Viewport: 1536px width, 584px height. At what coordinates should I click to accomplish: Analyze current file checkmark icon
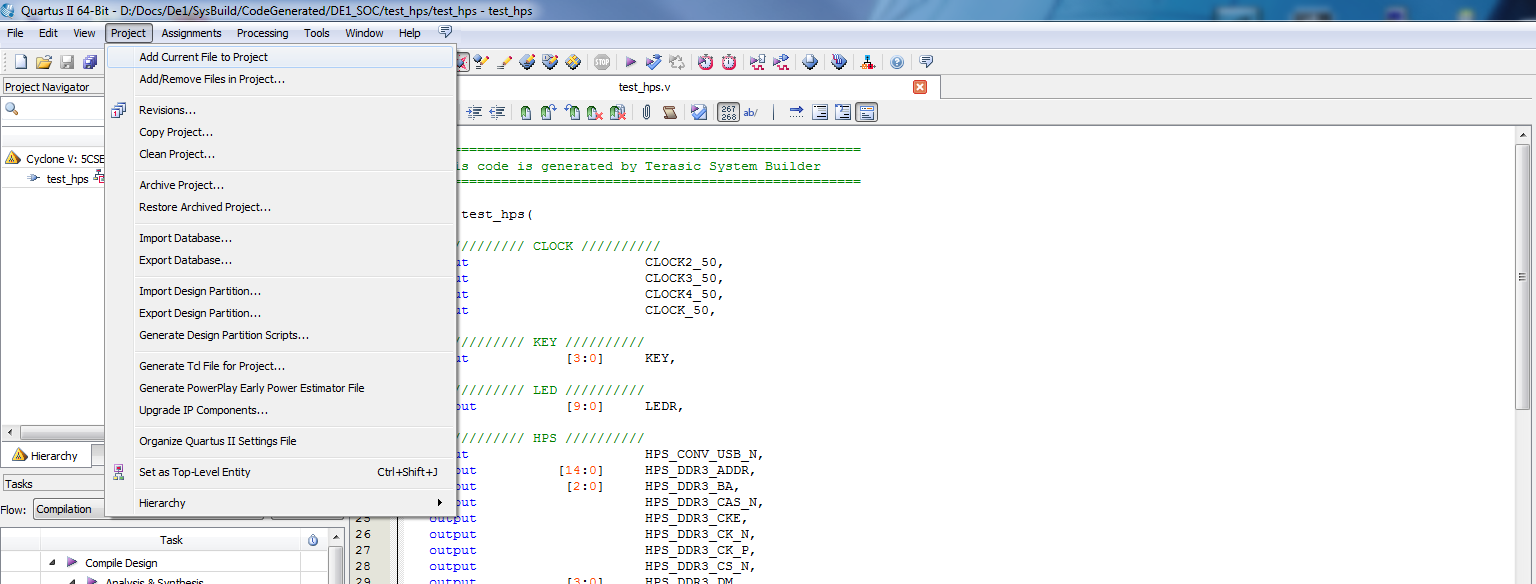[x=699, y=112]
